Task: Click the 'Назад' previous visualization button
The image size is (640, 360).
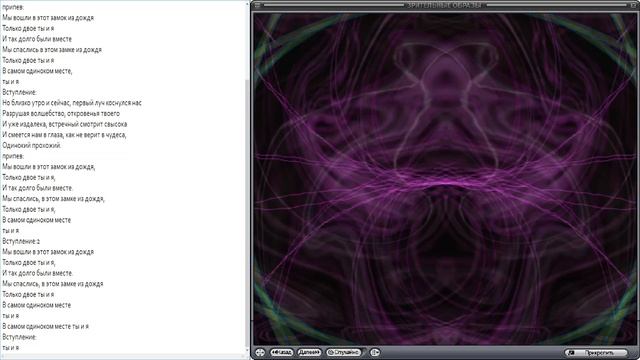Action: pyautogui.click(x=281, y=352)
